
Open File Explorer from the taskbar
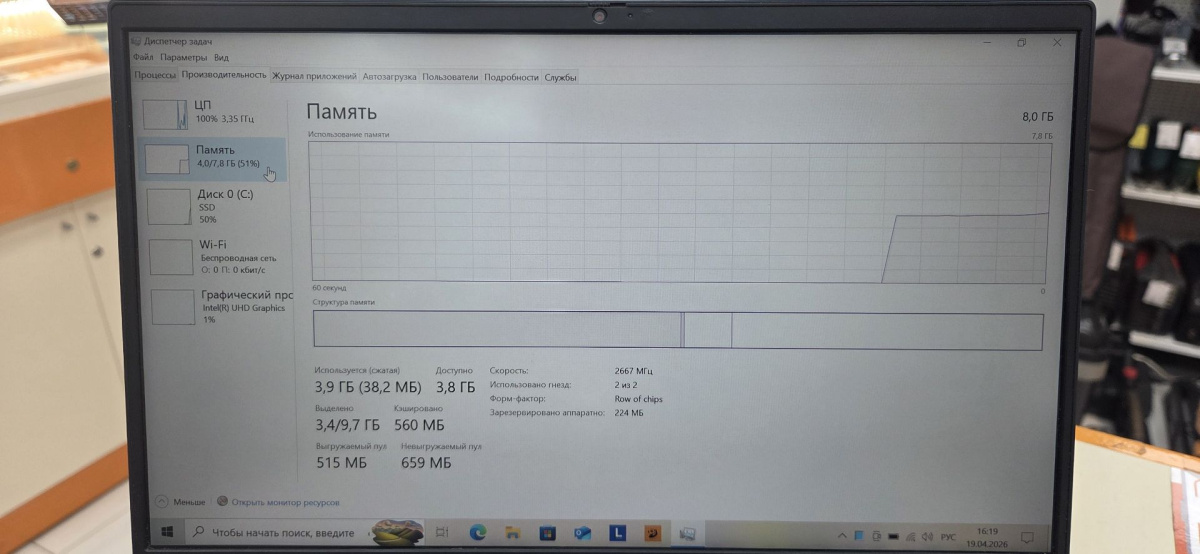512,533
